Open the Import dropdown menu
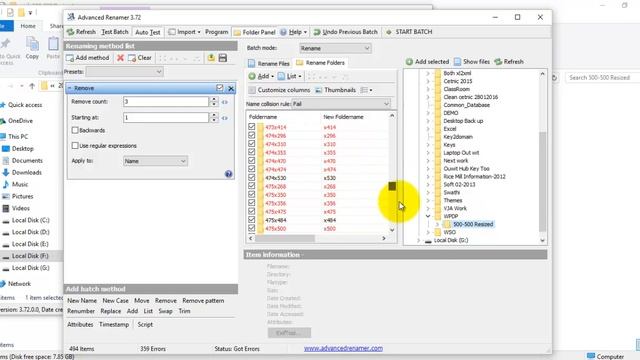 184,32
